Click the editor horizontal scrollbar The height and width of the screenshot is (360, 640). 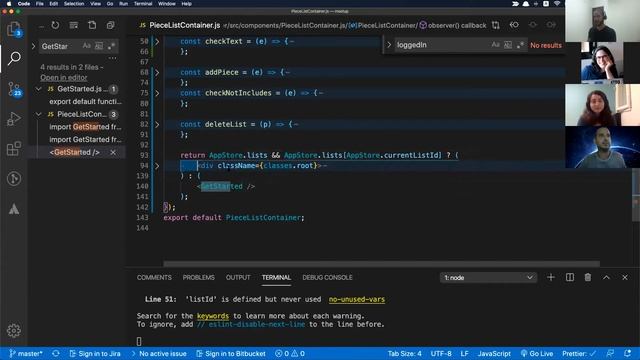(382, 264)
